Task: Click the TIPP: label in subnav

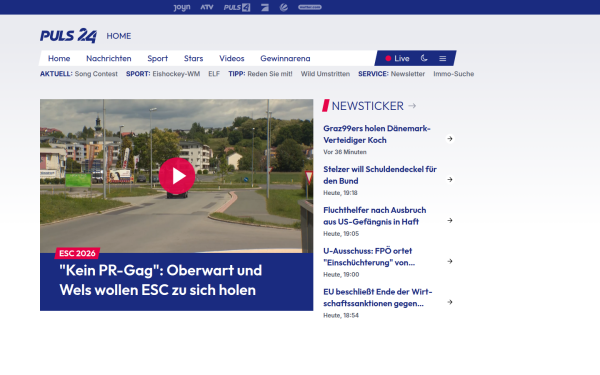Action: tap(237, 74)
